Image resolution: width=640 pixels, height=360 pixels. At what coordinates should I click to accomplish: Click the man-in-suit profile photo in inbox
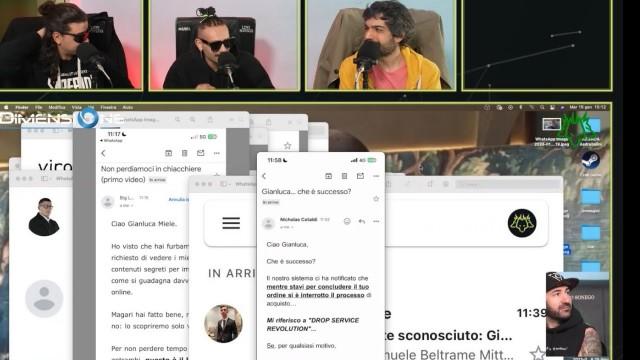pyautogui.click(x=223, y=323)
